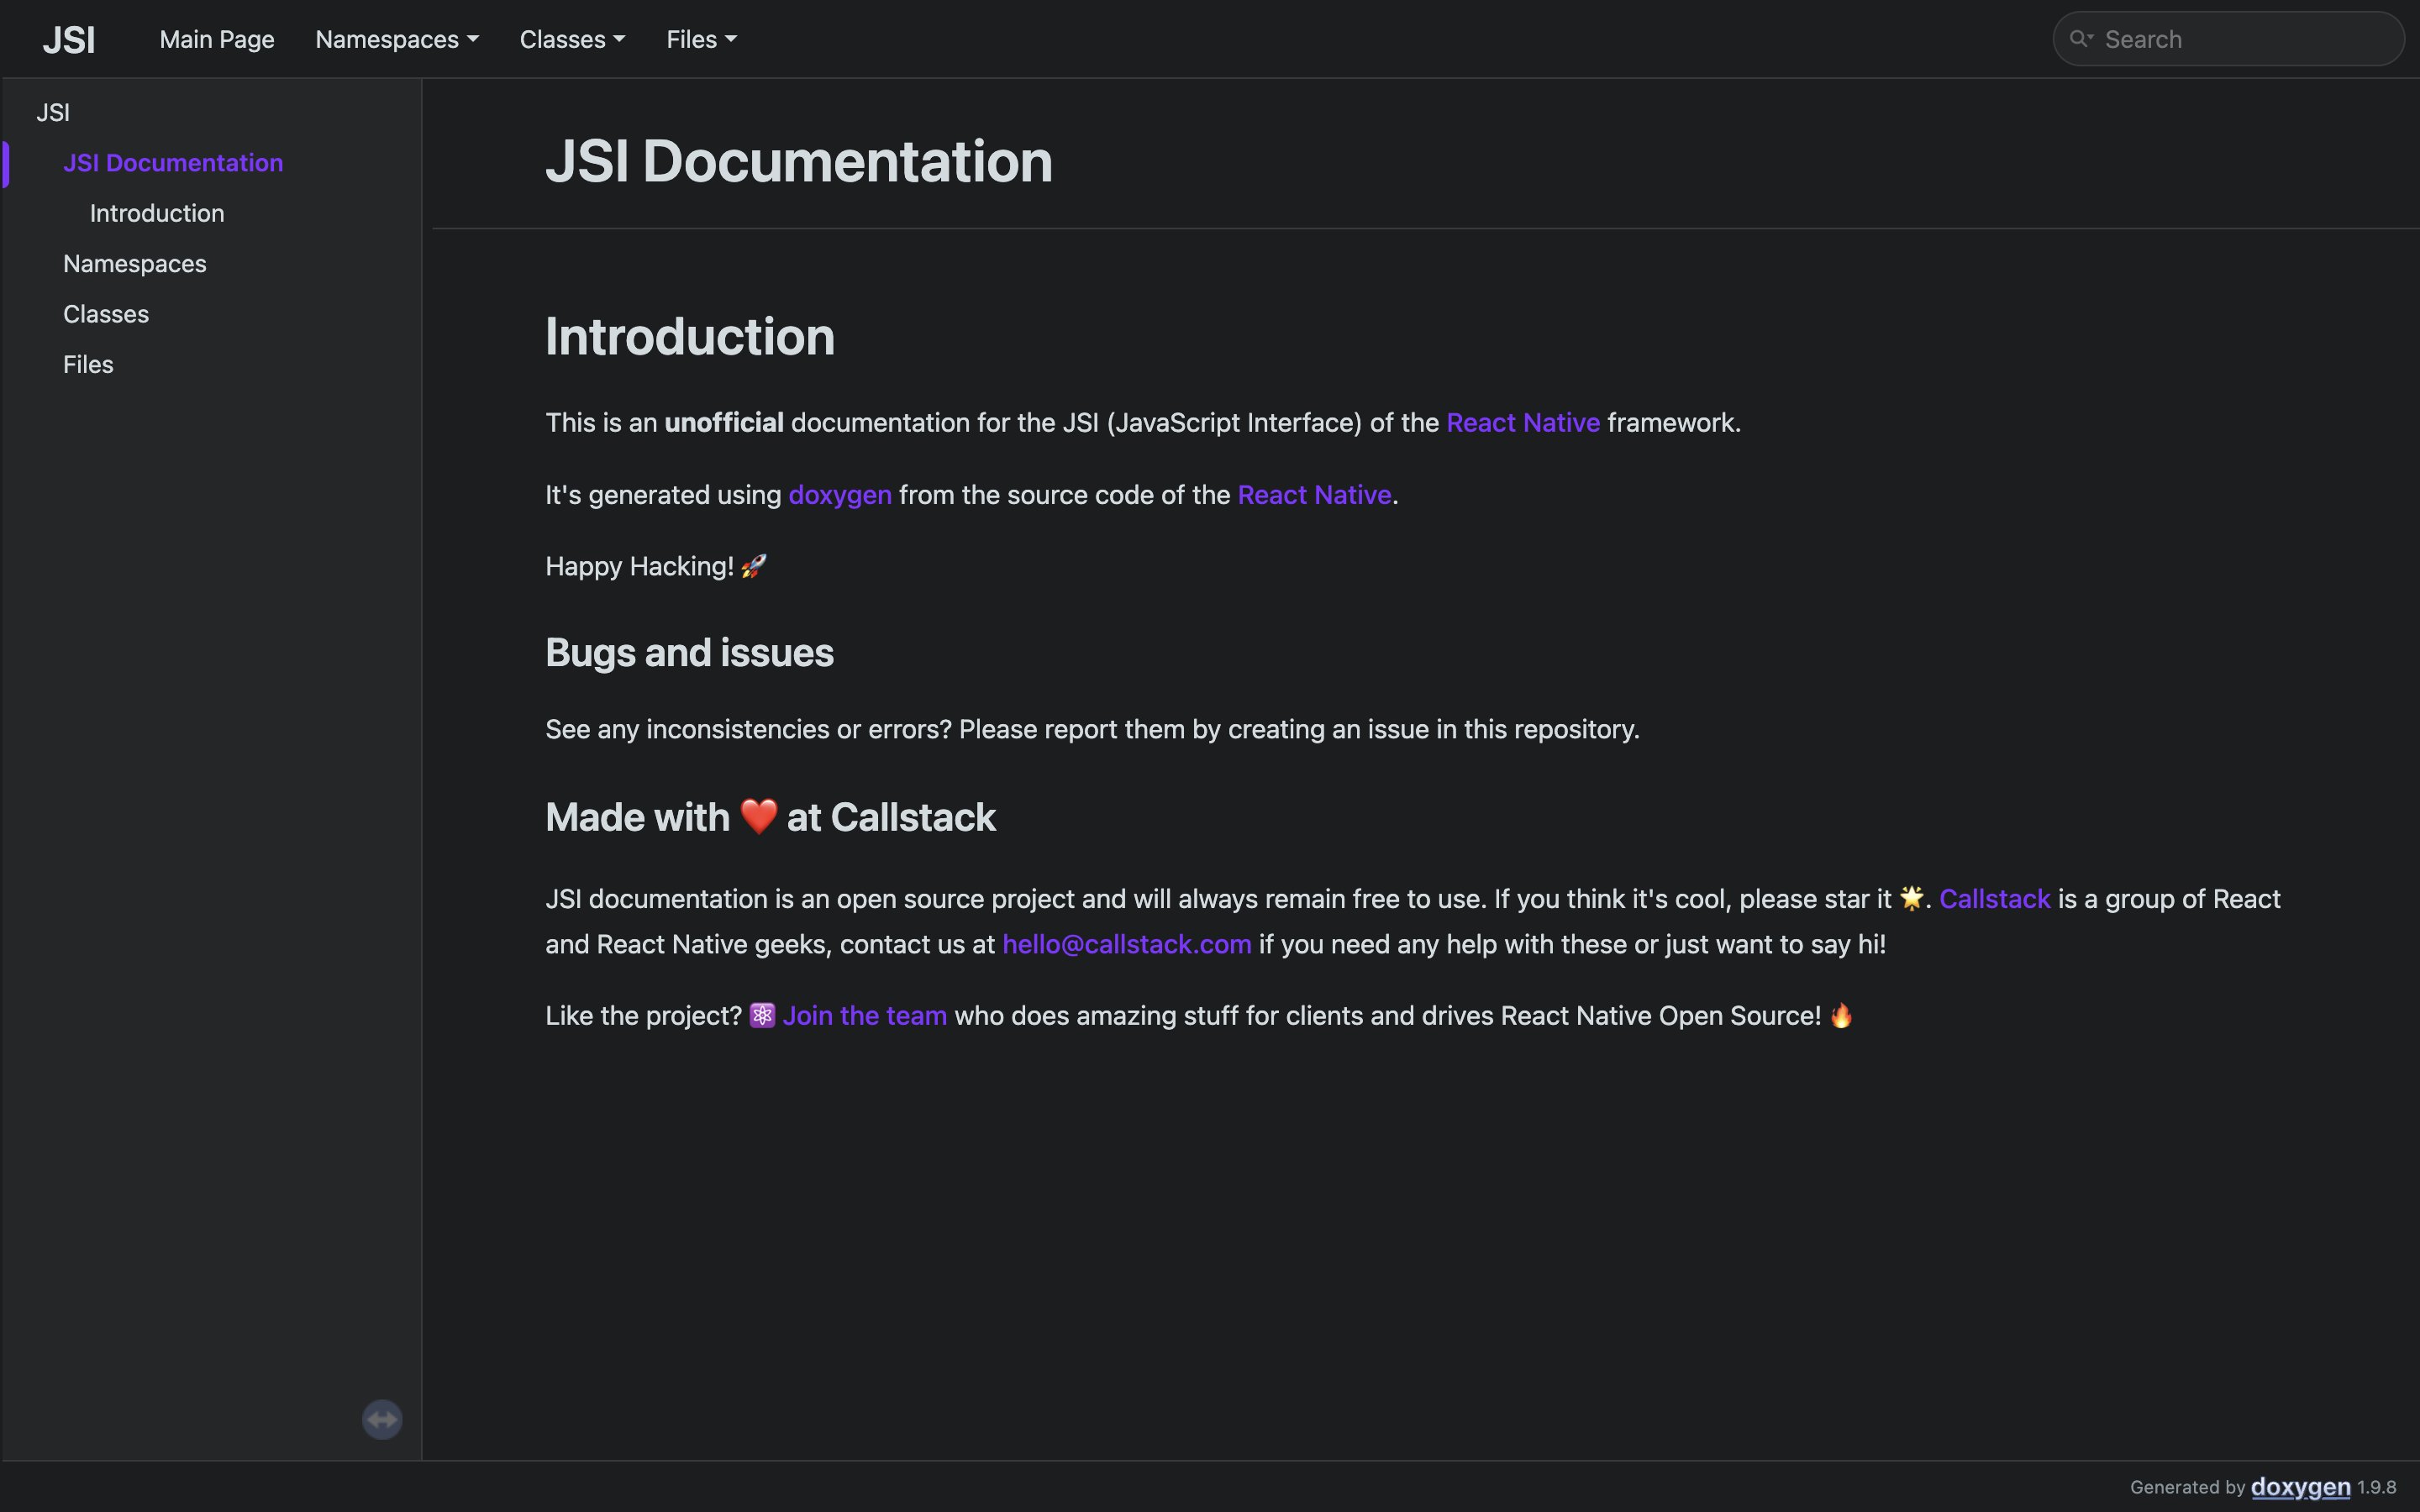
Task: Click the JSI logo title
Action: click(69, 40)
